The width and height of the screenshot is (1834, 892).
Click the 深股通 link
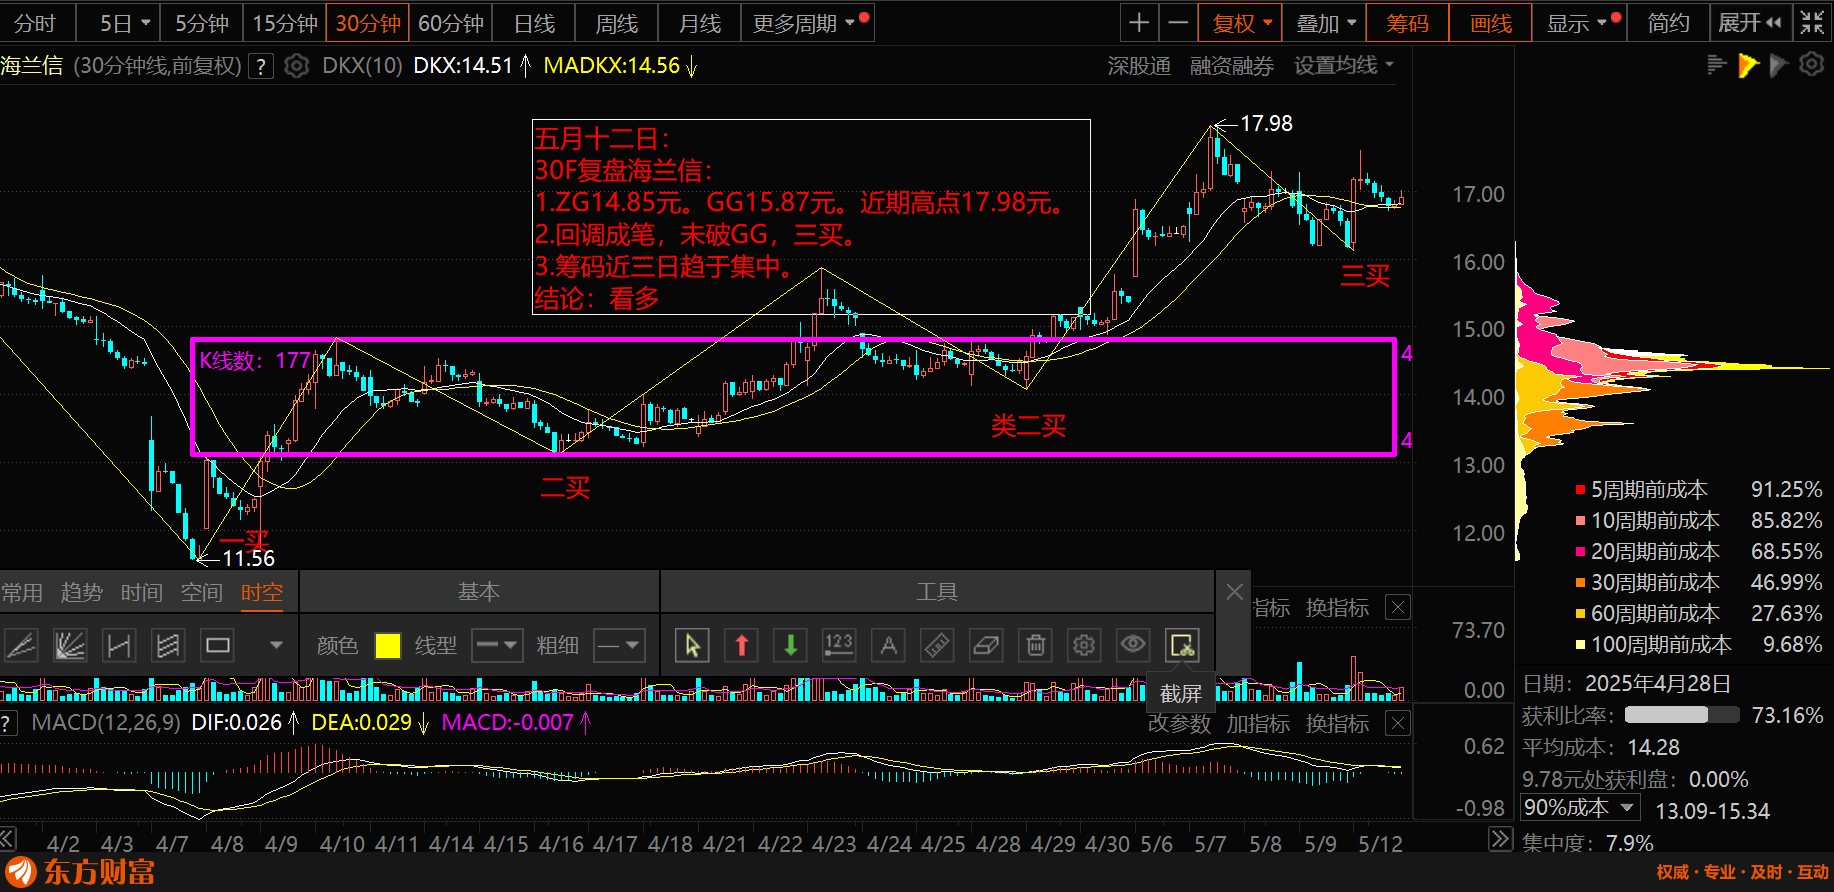point(1139,66)
